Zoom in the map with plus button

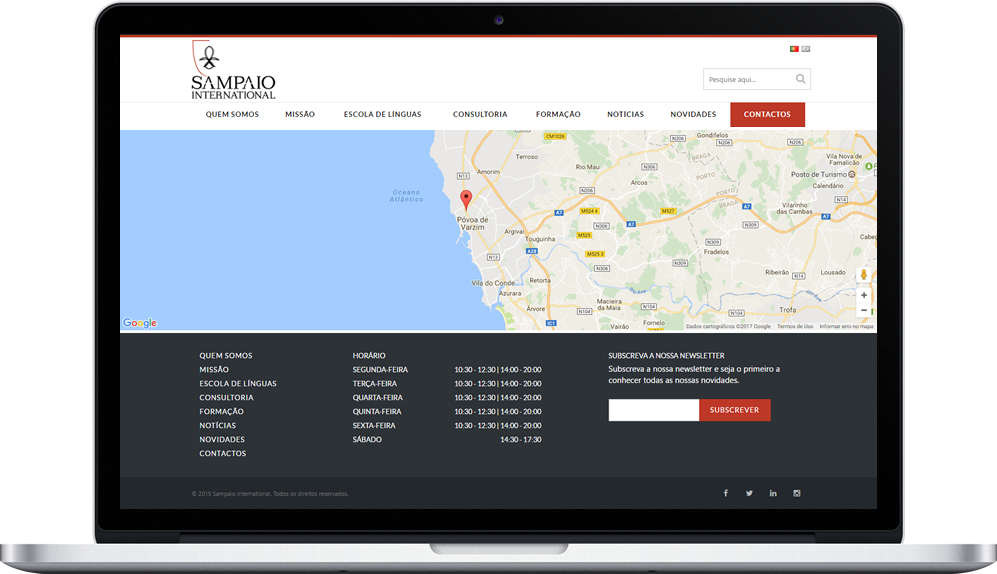point(864,295)
